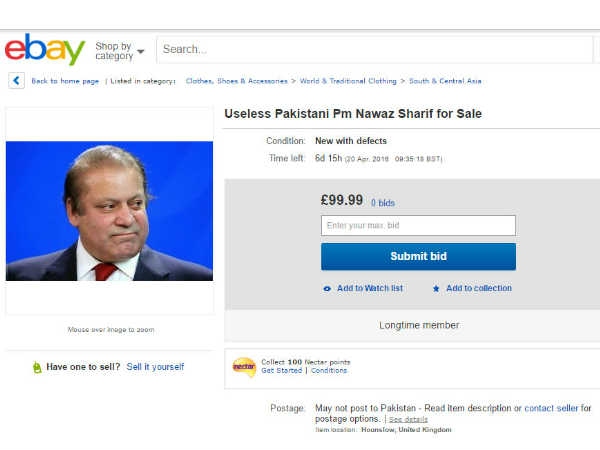This screenshot has width=600, height=450.
Task: Click the star icon beside Add to collection
Action: click(x=436, y=289)
